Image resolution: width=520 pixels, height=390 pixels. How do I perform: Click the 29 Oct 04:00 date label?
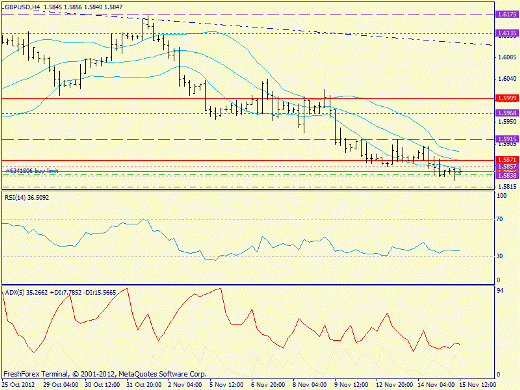pos(61,385)
